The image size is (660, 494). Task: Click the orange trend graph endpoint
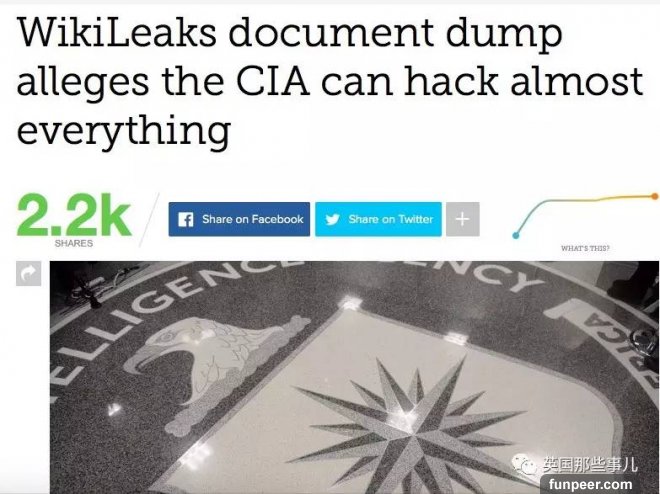click(655, 196)
